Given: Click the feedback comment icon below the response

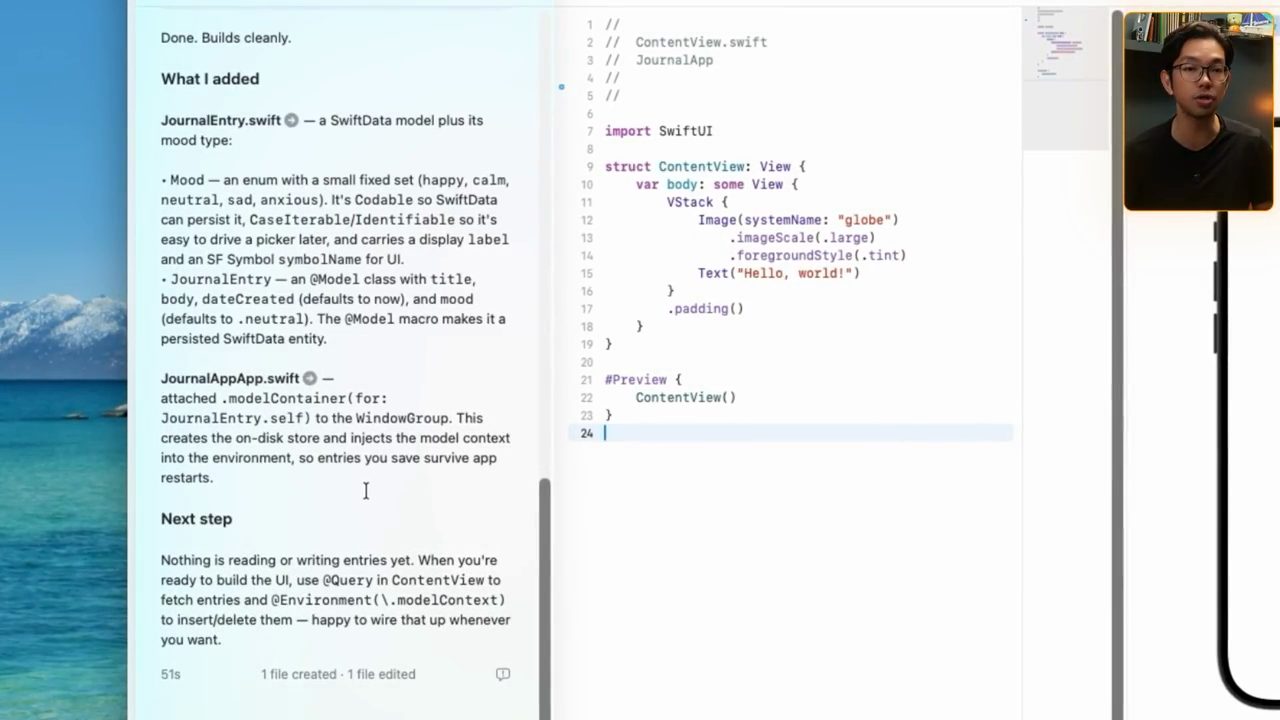Looking at the screenshot, I should tap(503, 674).
